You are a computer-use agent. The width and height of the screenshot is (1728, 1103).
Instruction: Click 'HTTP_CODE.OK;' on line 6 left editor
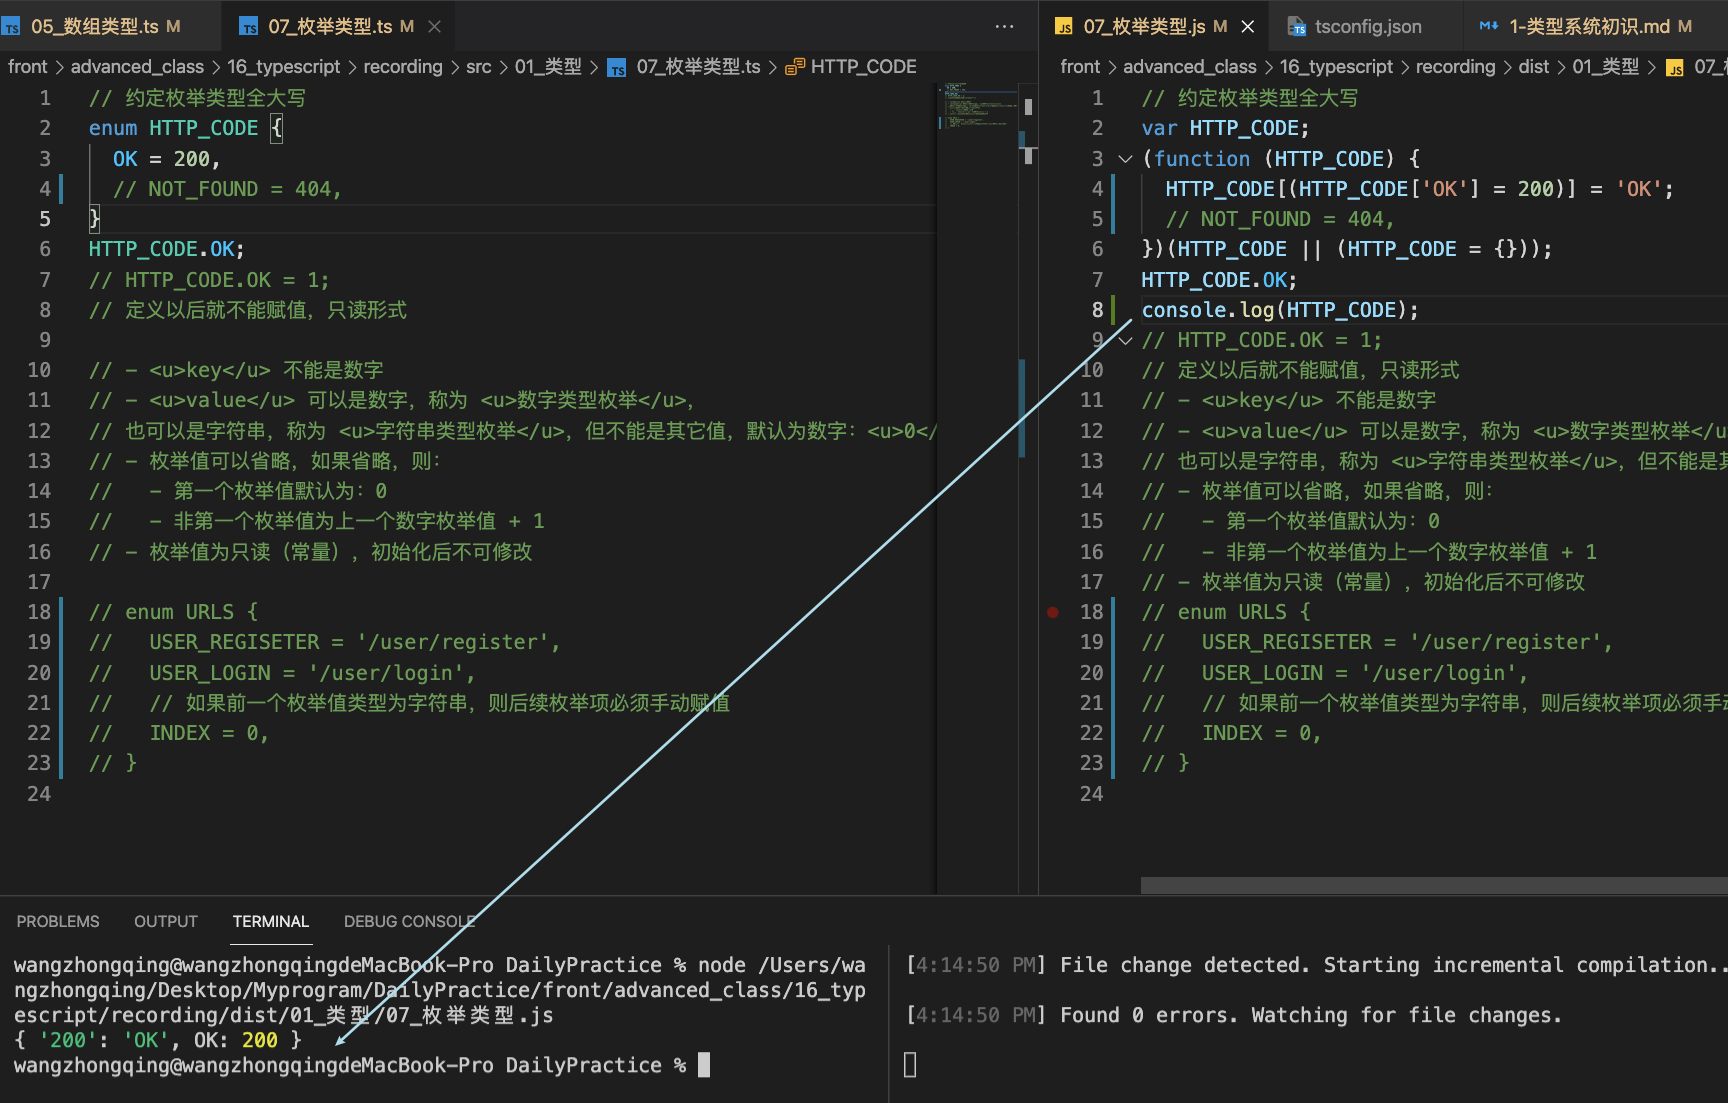[166, 249]
